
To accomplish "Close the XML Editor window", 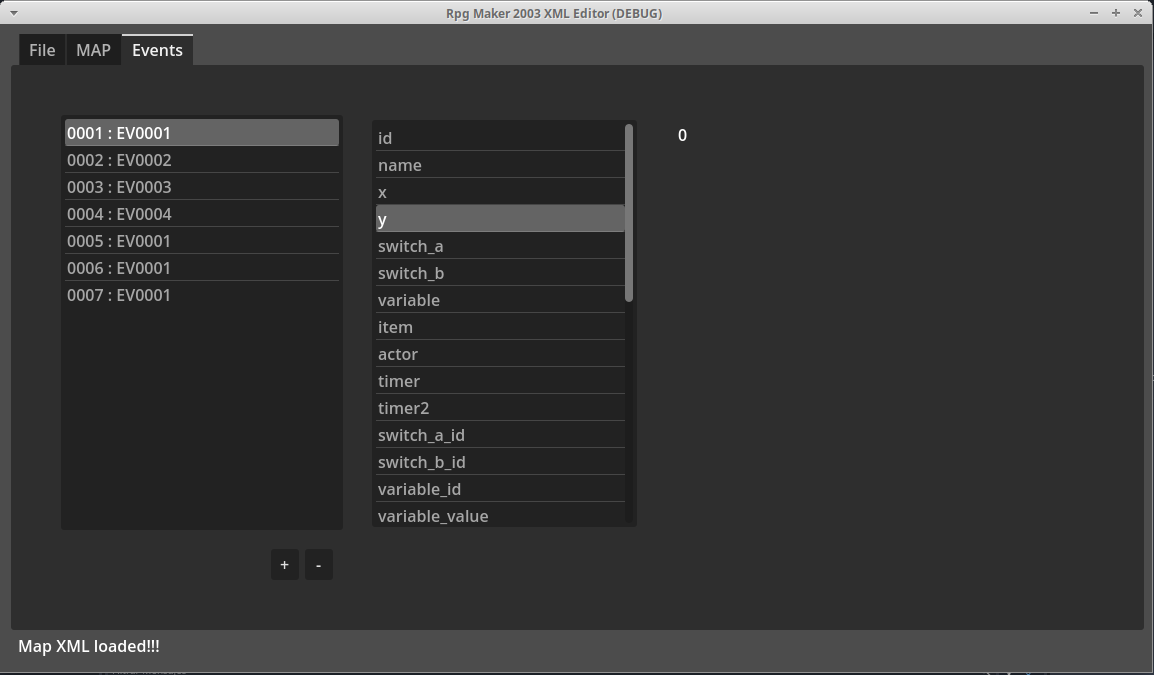I will pos(1138,13).
